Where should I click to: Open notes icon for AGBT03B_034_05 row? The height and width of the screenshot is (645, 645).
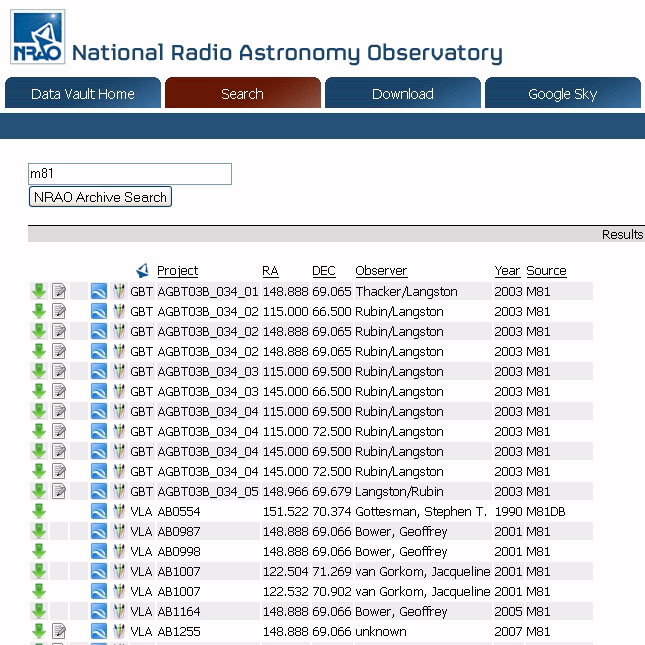pyautogui.click(x=59, y=491)
